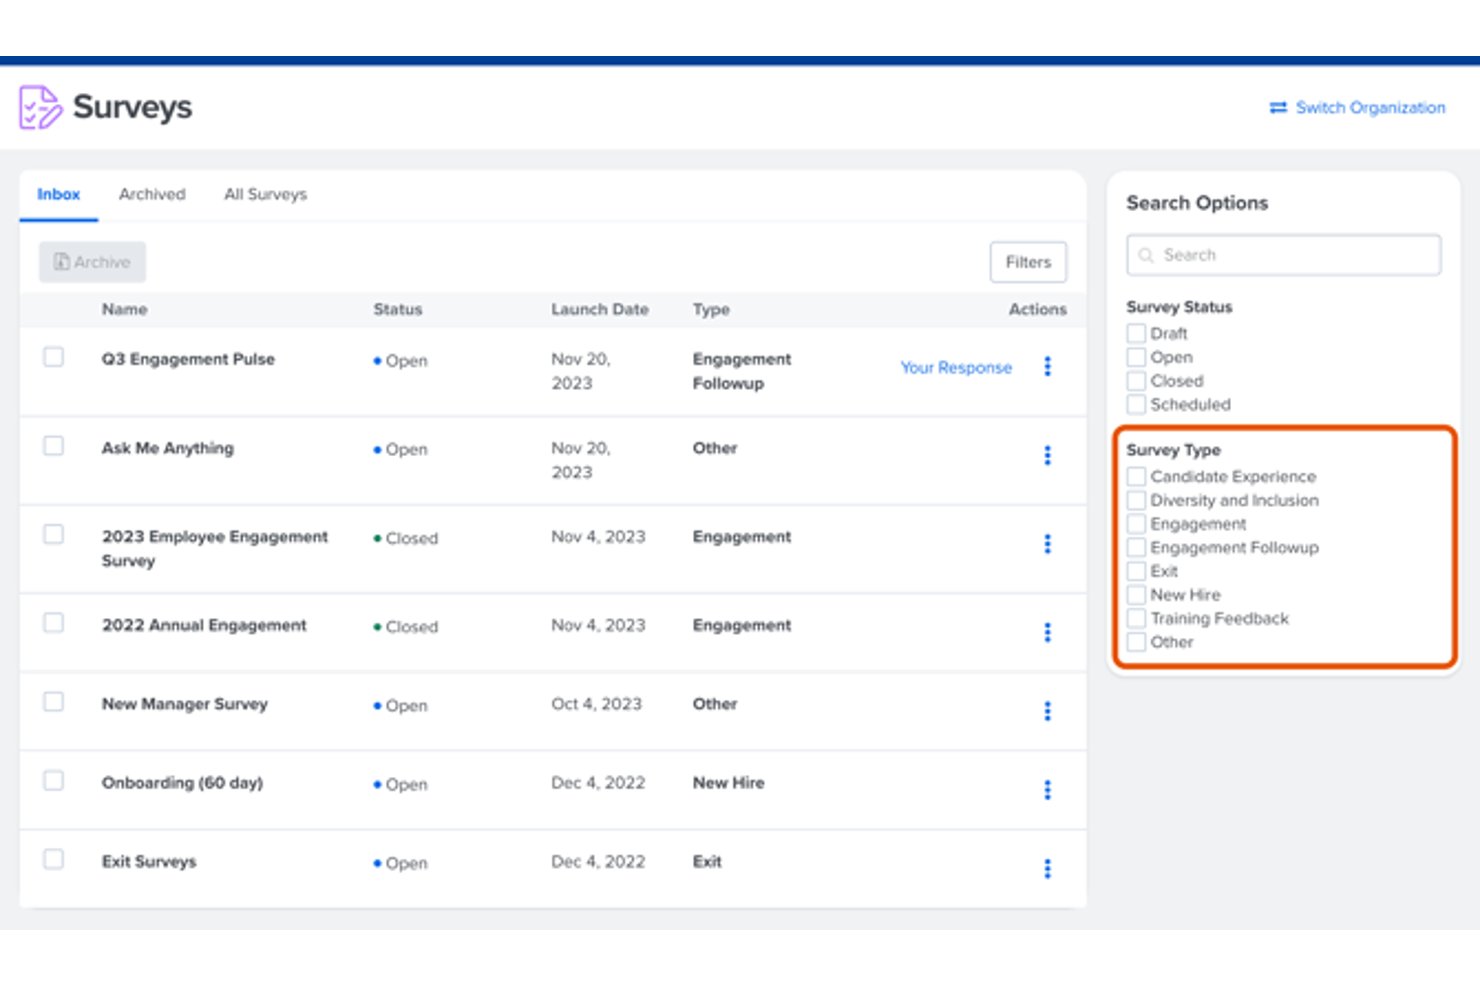The width and height of the screenshot is (1480, 987).
Task: Switch to the All Surveys tab
Action: pos(265,194)
